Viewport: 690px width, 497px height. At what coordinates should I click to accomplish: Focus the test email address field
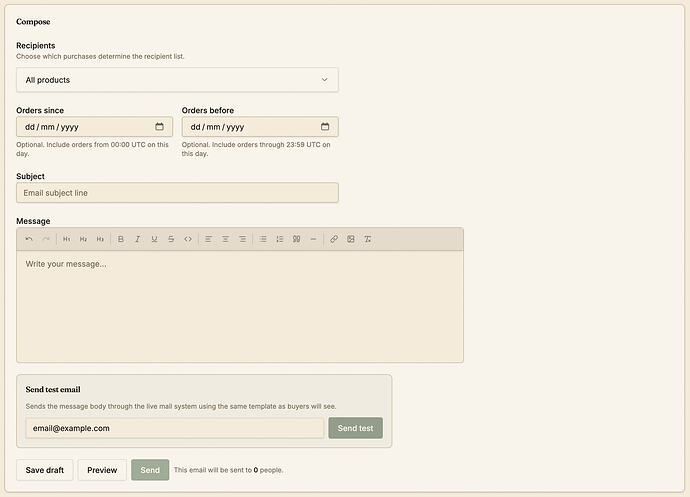tap(175, 428)
